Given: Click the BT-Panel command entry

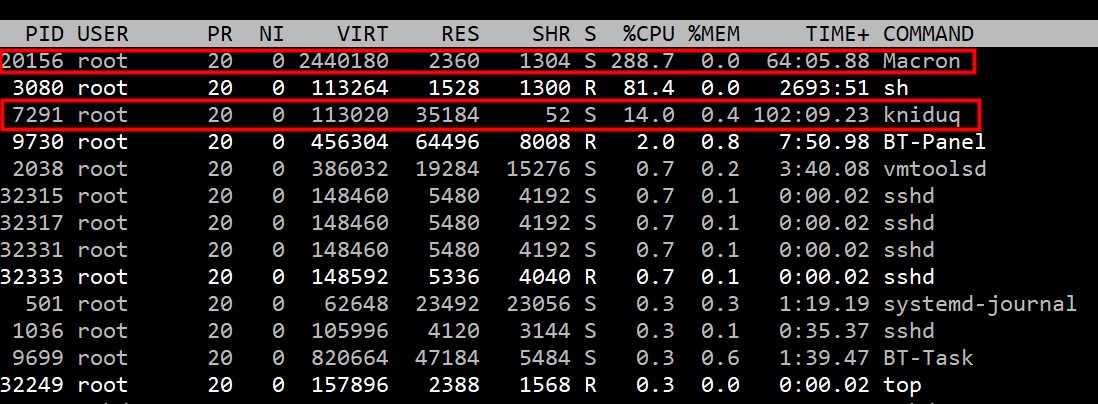Looking at the screenshot, I should pos(934,142).
